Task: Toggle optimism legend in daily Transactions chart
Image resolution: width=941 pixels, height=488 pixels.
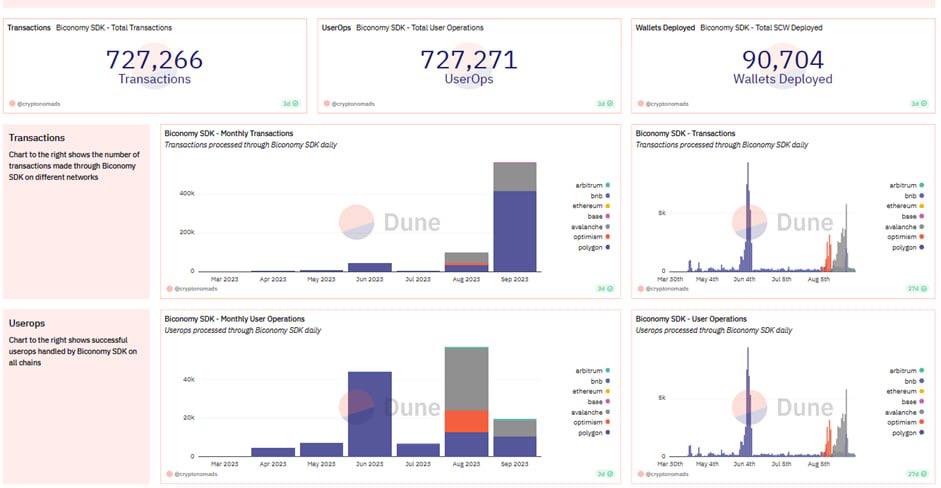Action: (x=906, y=237)
